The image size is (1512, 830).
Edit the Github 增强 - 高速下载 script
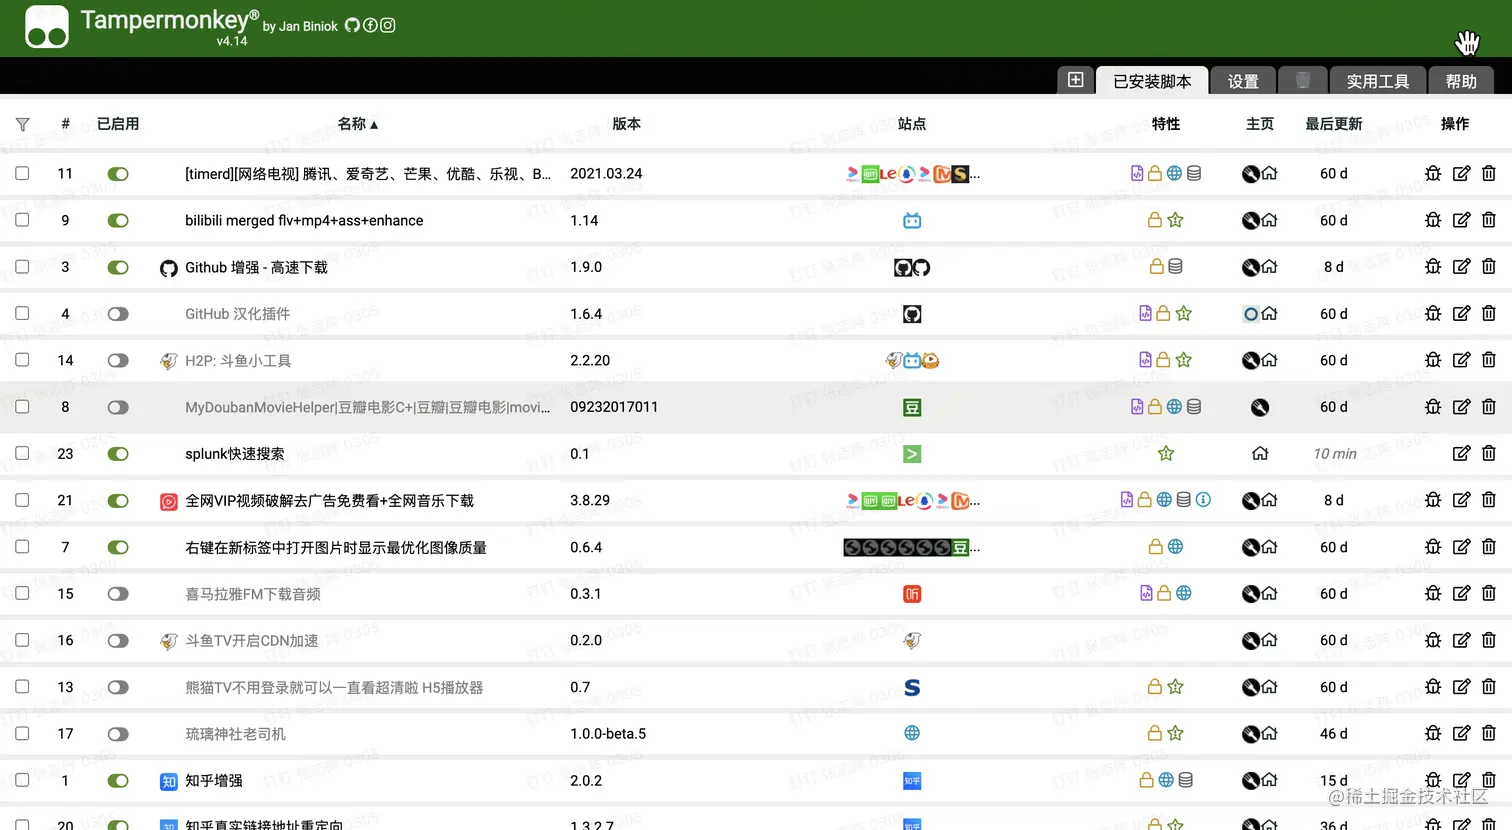(x=1461, y=267)
